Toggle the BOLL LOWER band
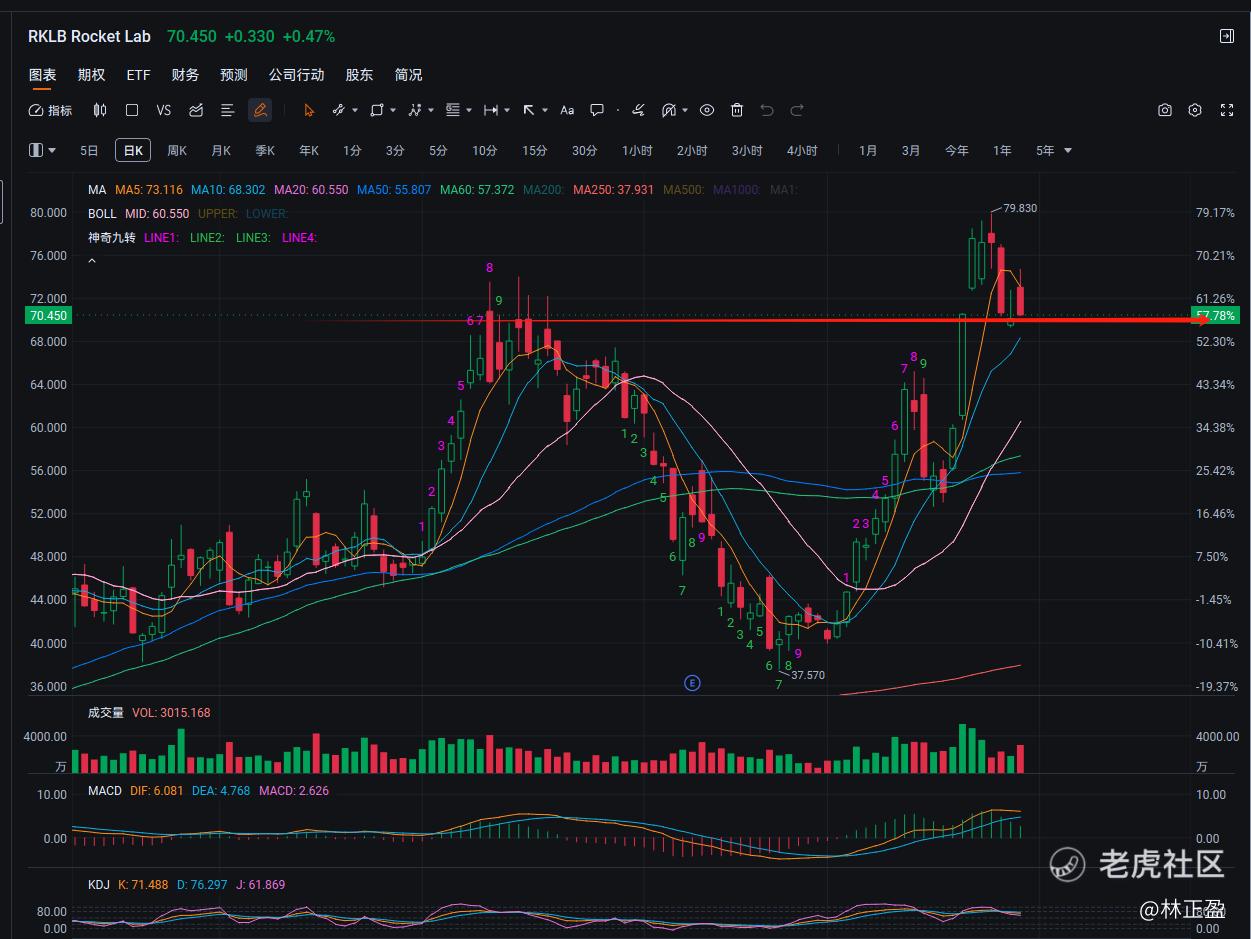This screenshot has height=939, width=1251. click(266, 213)
